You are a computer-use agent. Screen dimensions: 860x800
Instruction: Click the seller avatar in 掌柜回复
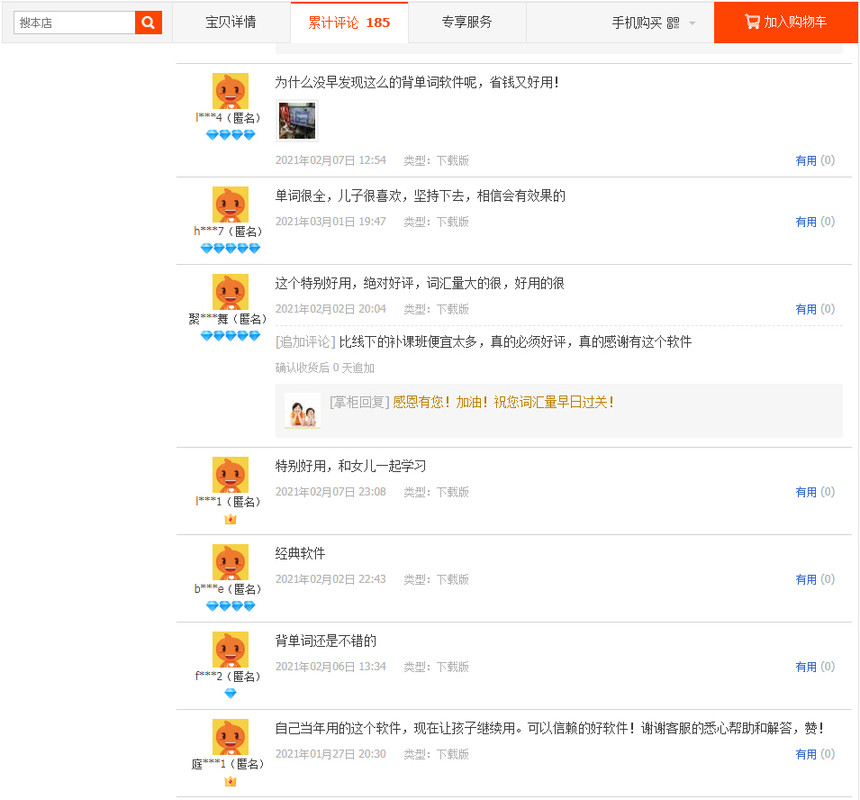pos(303,411)
